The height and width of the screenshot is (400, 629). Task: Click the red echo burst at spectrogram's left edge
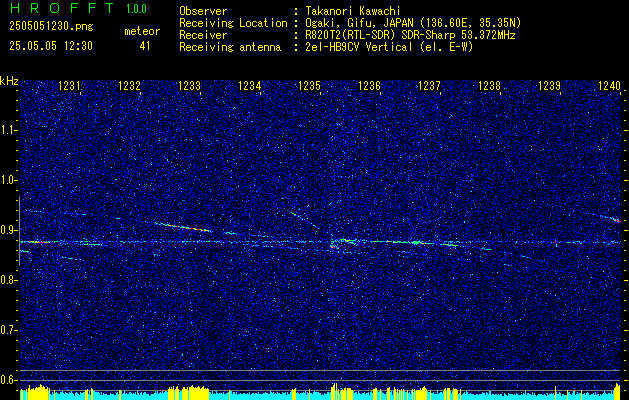pyautogui.click(x=35, y=242)
